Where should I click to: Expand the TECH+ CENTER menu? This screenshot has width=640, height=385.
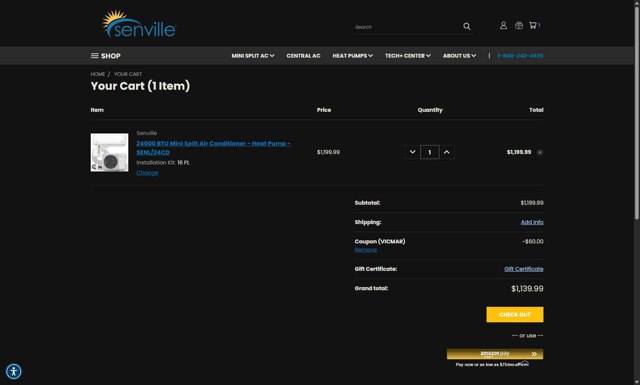408,56
